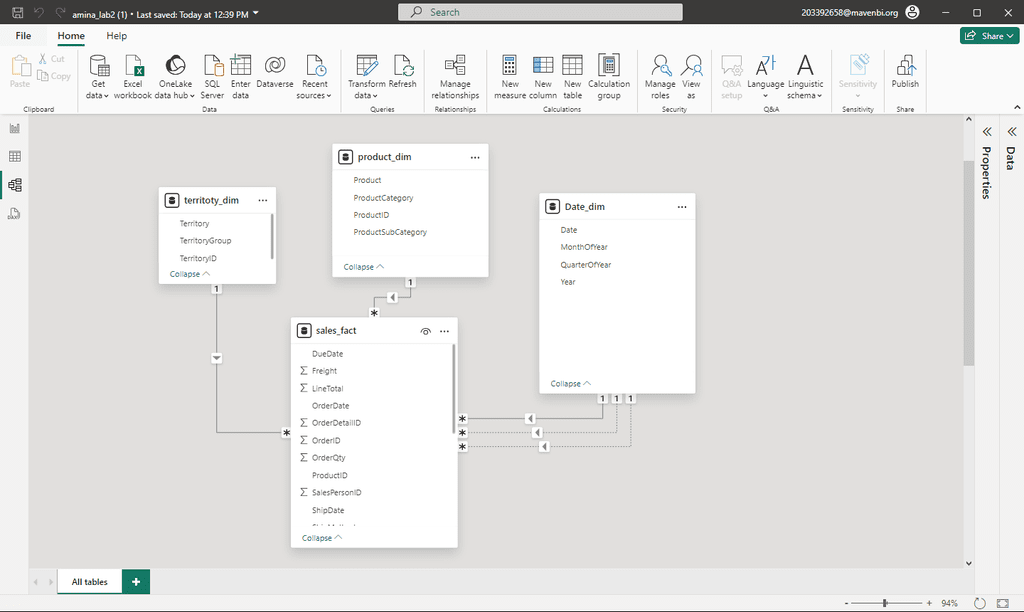This screenshot has width=1024, height=612.
Task: Click the Get data icon
Action: tap(98, 66)
